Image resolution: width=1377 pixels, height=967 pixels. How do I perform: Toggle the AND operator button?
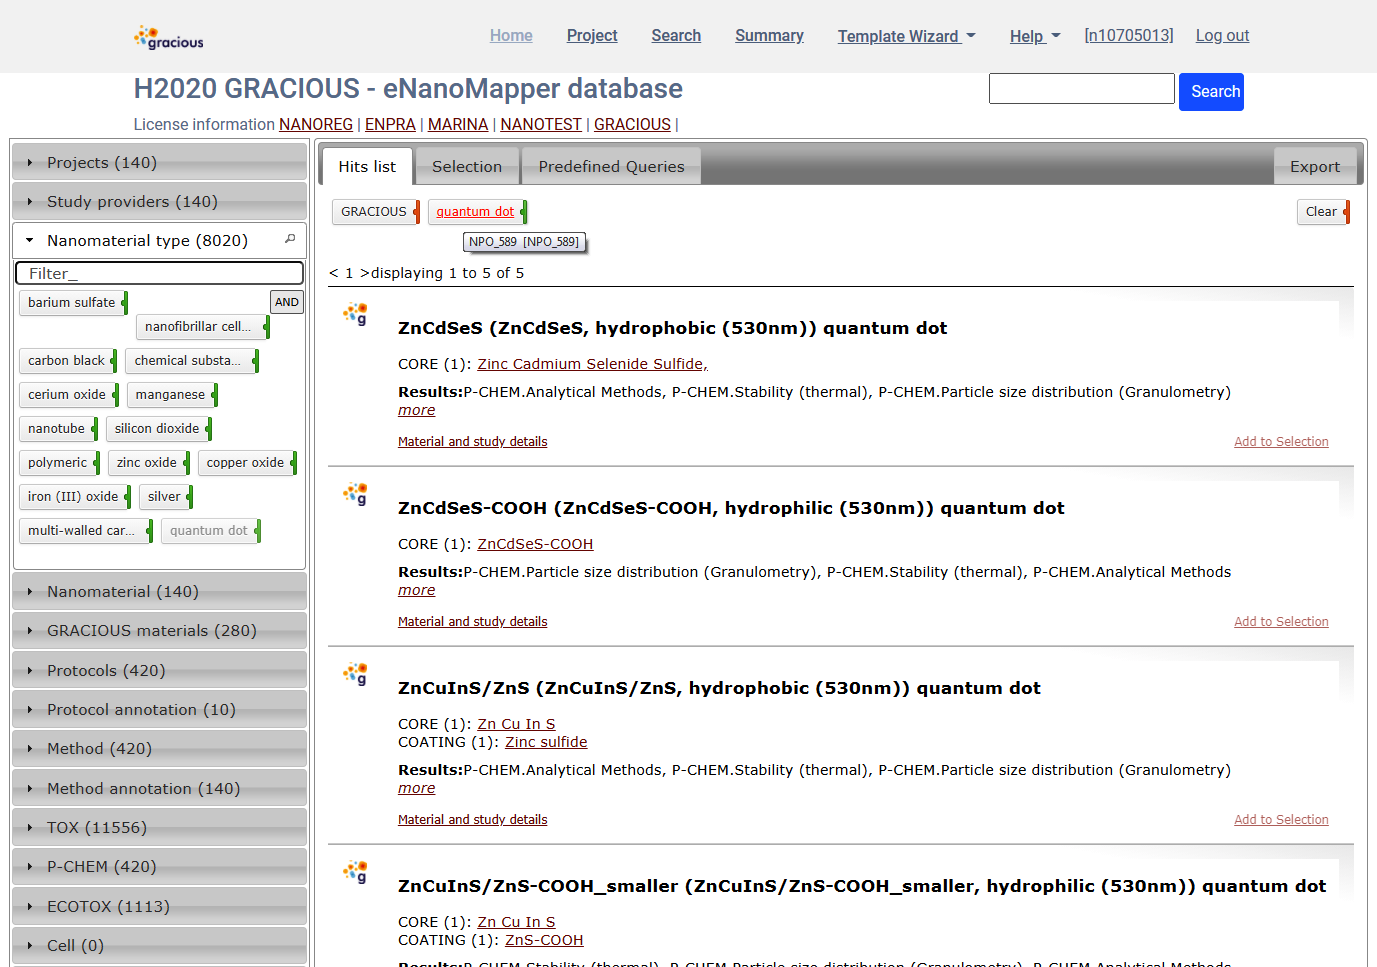tap(286, 302)
